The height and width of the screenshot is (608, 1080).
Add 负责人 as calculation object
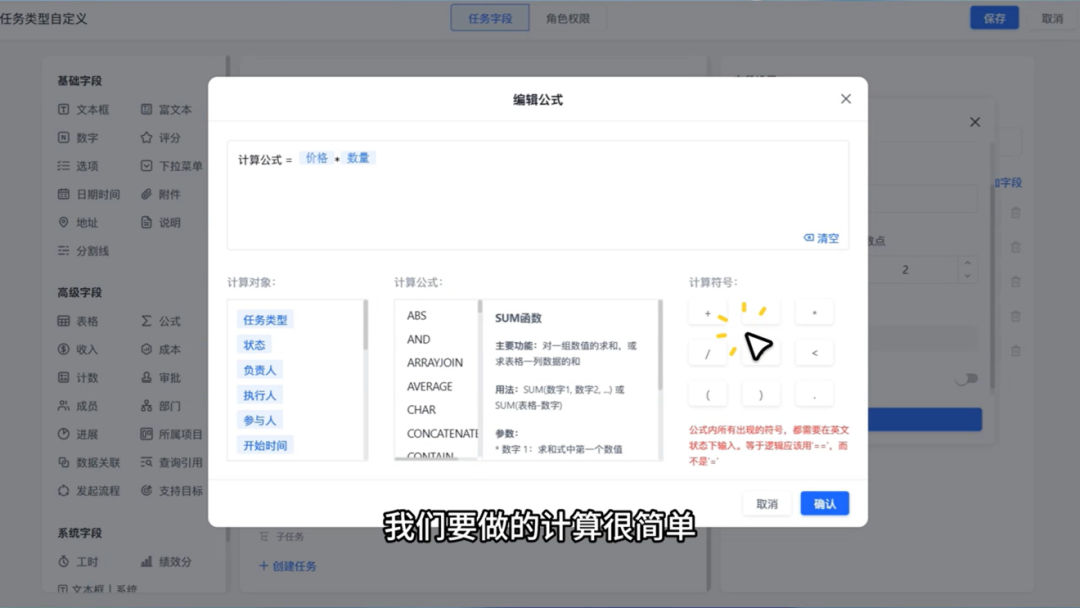click(x=260, y=370)
